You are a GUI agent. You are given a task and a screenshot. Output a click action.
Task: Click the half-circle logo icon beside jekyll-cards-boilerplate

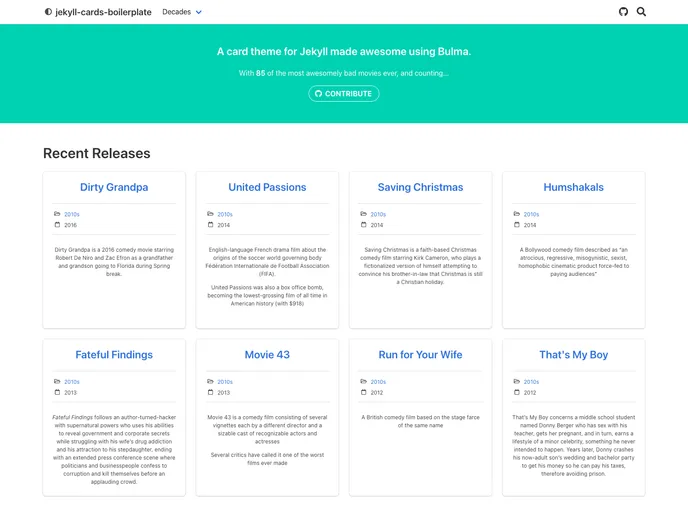pyautogui.click(x=48, y=12)
